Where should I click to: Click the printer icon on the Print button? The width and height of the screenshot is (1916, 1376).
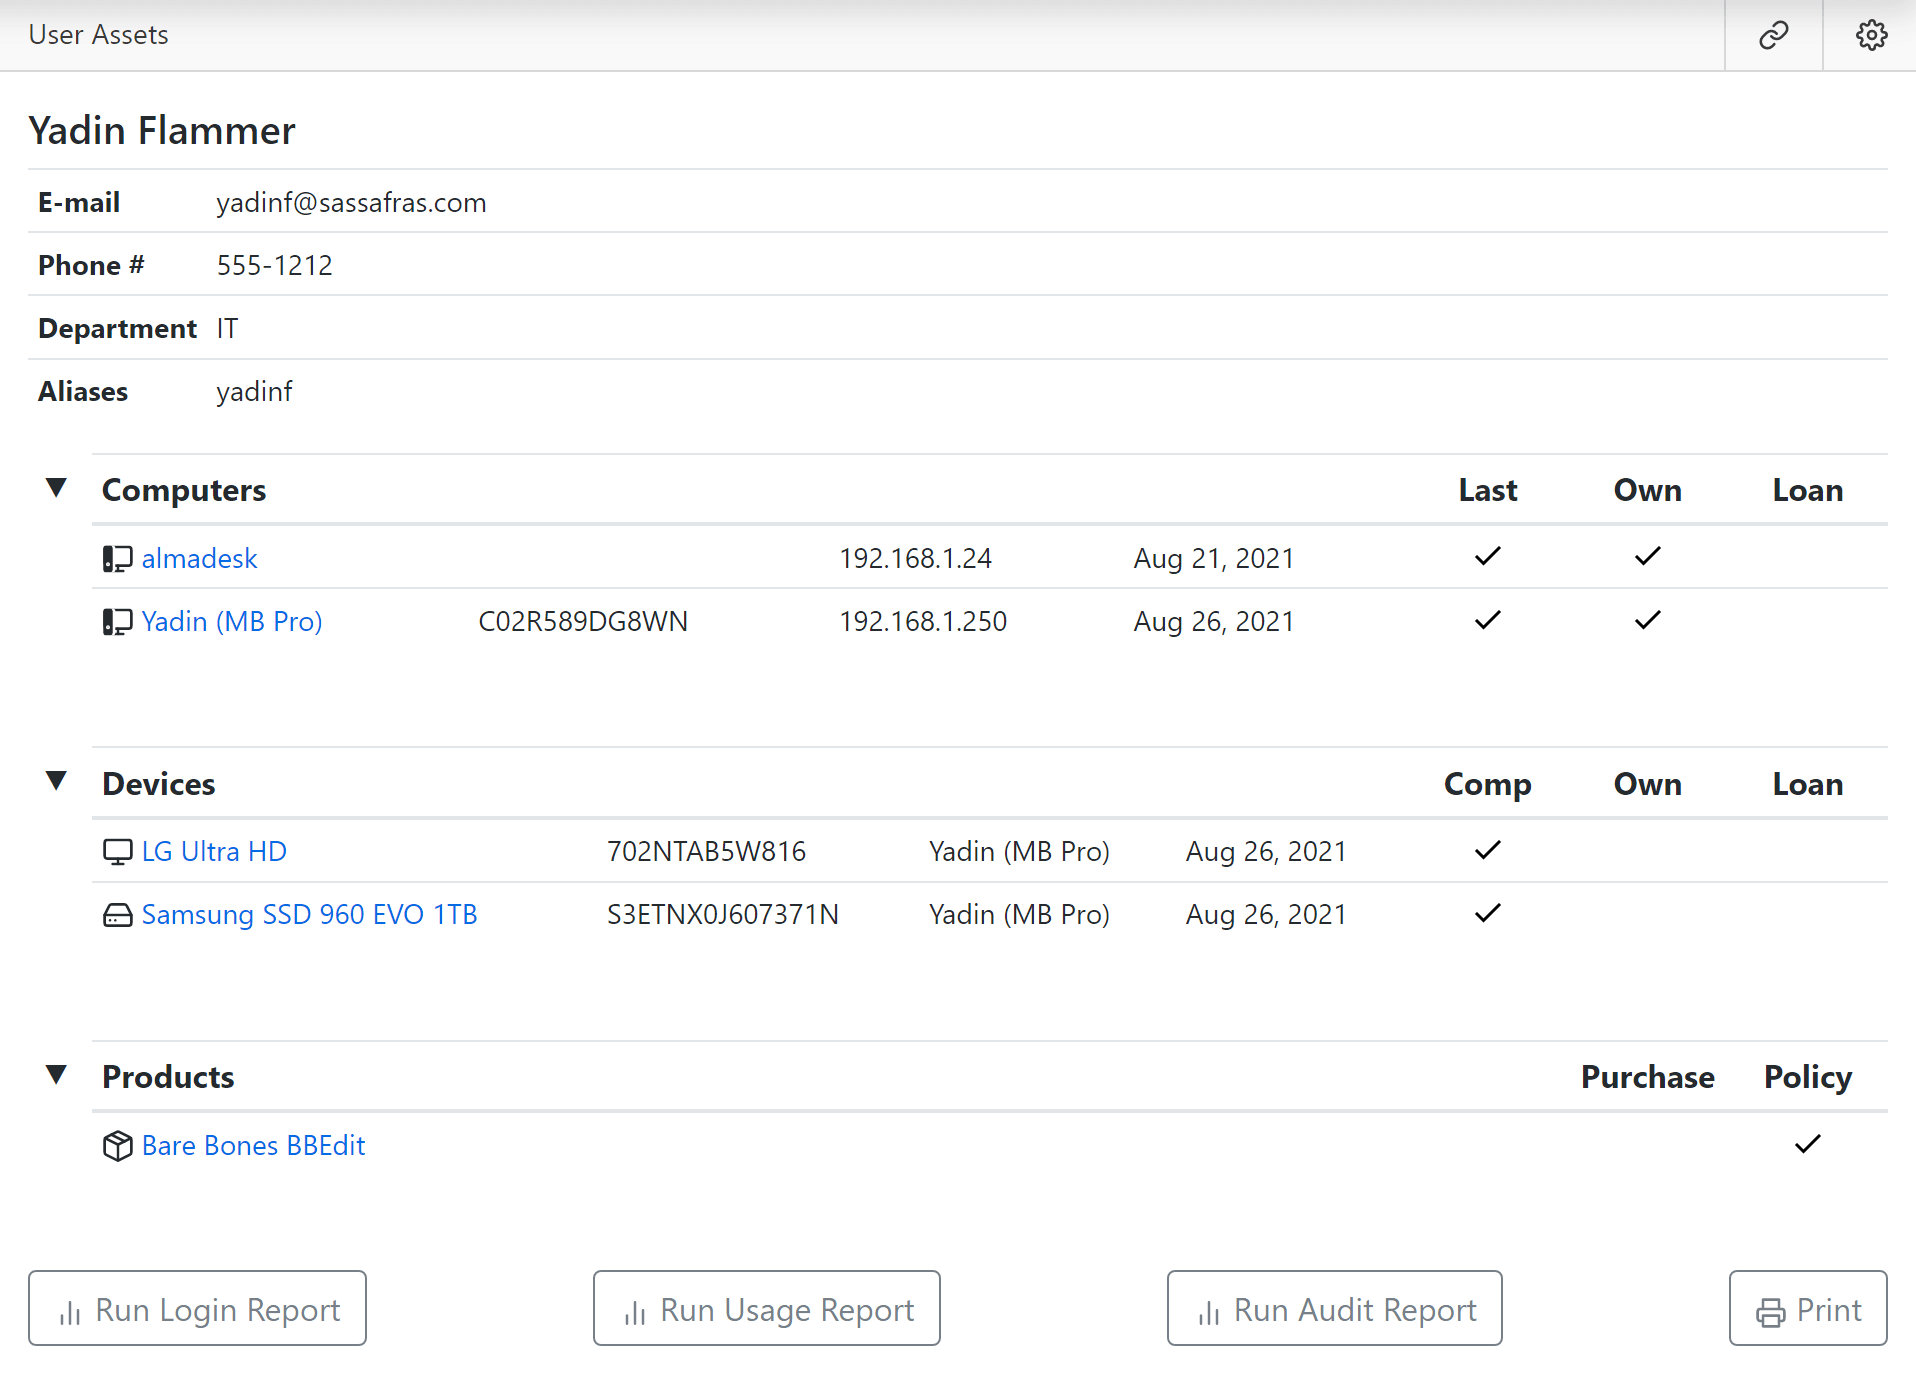tap(1772, 1308)
